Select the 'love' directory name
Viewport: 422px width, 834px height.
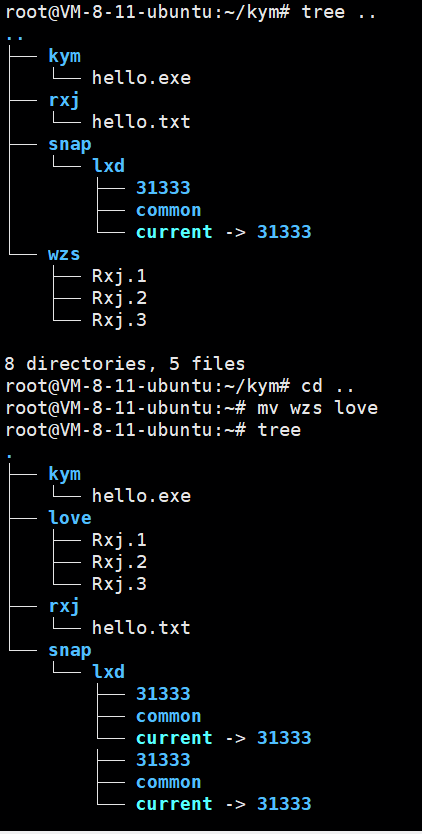pos(70,518)
